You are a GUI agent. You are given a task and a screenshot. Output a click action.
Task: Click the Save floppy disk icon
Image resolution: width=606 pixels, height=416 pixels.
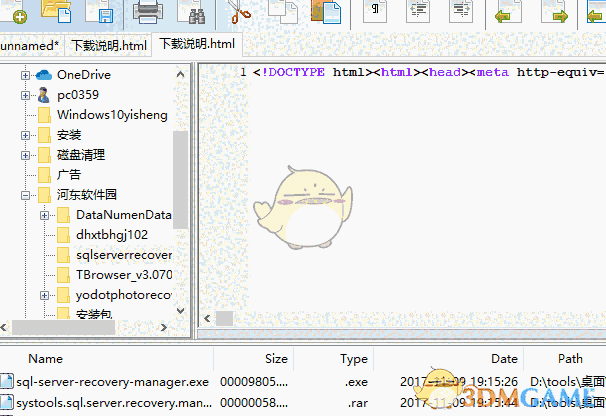(x=99, y=12)
